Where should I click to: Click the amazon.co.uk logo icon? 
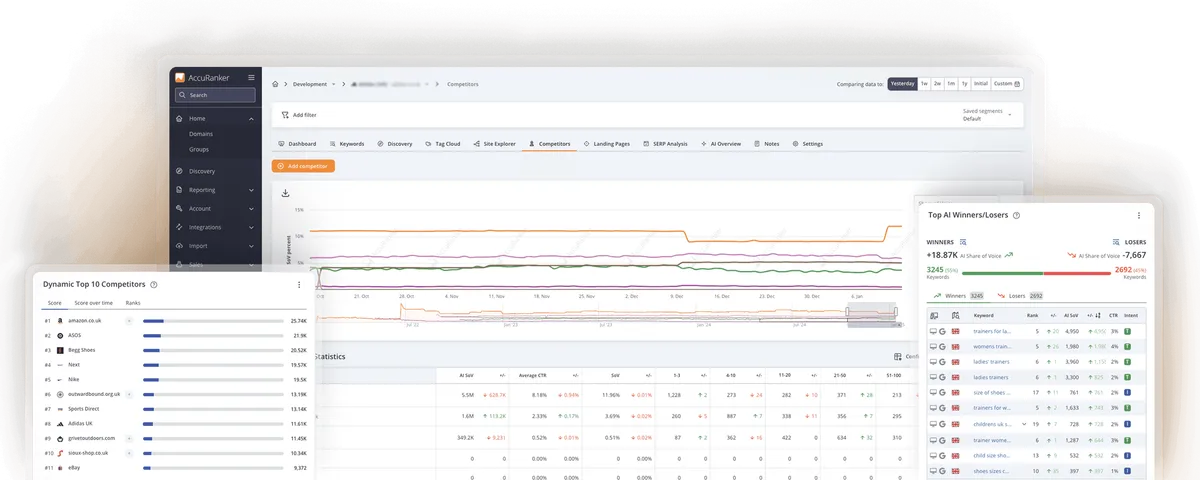point(61,321)
